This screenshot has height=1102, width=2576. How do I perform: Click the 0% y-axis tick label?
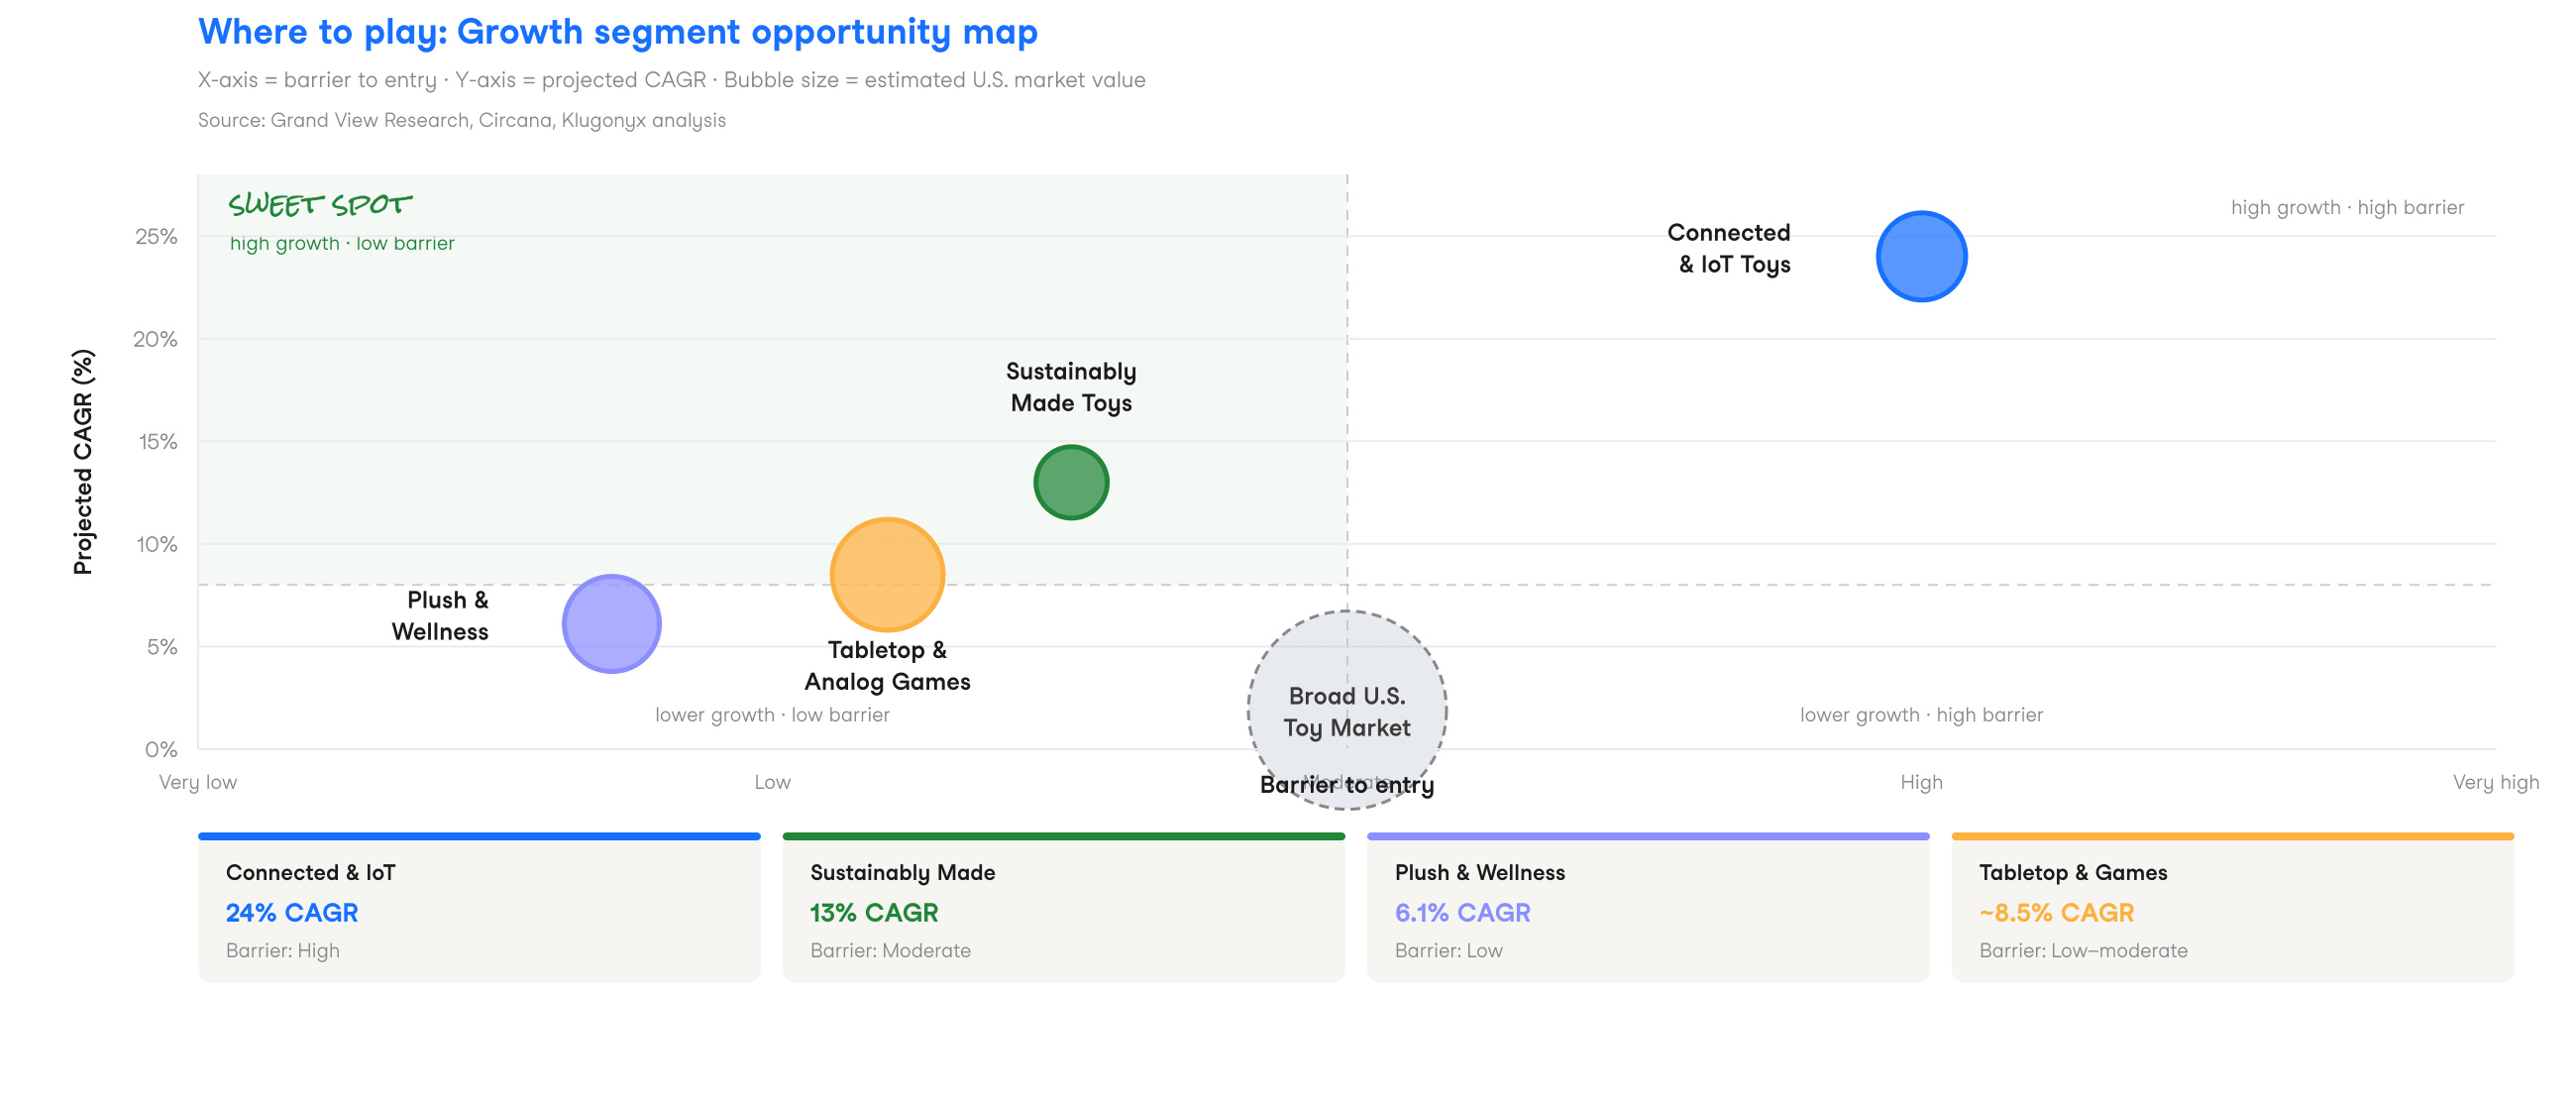tap(161, 749)
